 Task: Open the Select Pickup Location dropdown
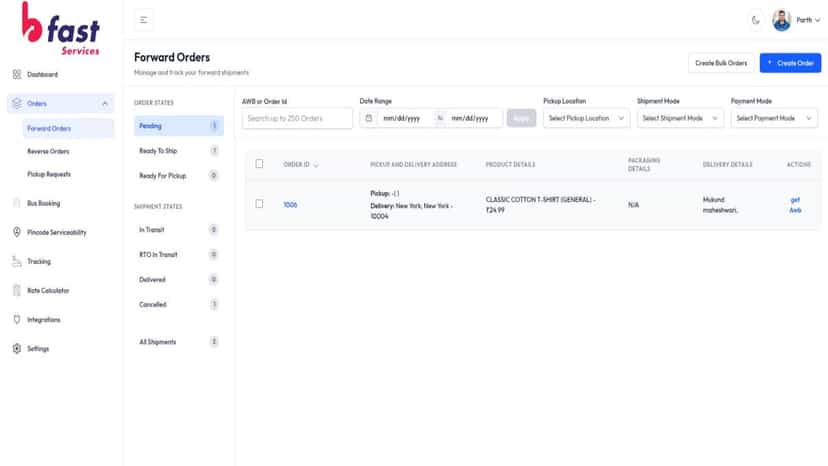click(586, 118)
